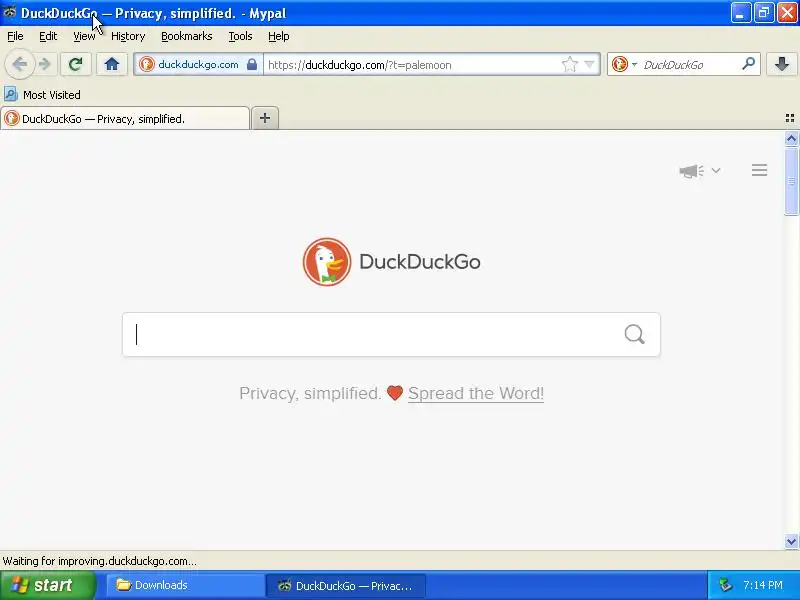The image size is (800, 600).
Task: Open the View menu
Action: tap(84, 36)
